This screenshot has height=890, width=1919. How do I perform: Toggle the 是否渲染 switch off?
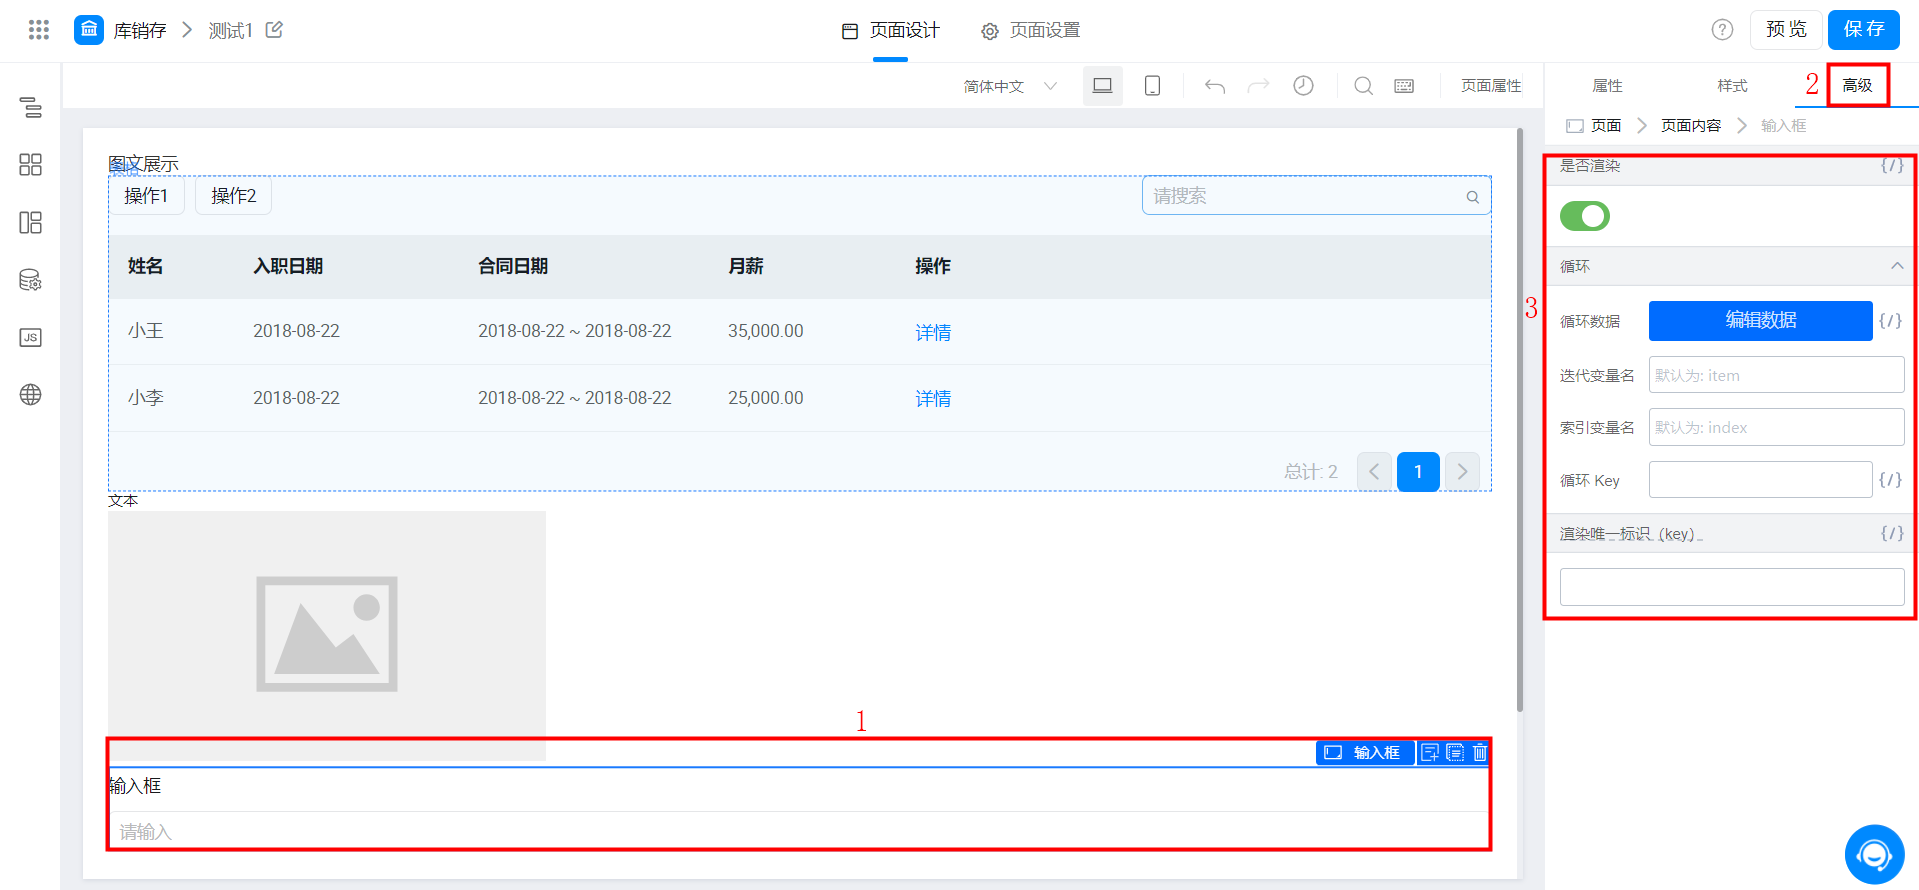click(x=1585, y=216)
